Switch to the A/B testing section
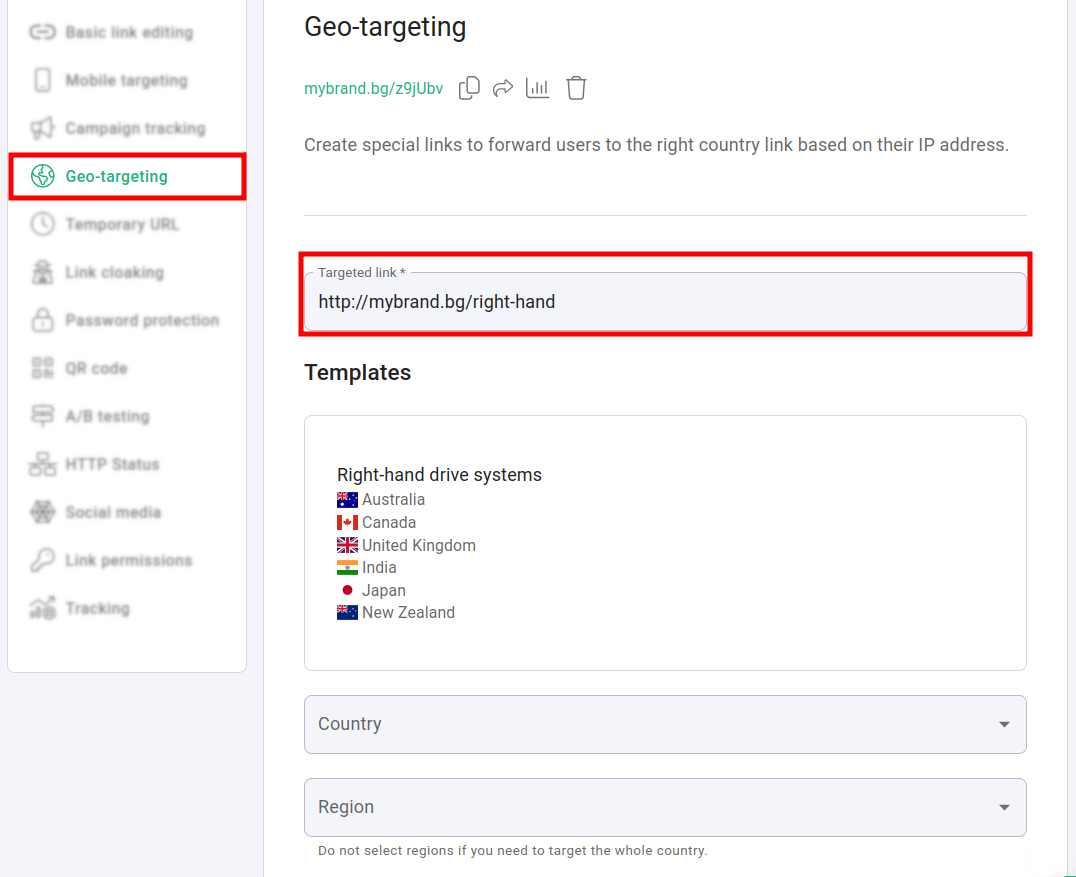The image size is (1076, 877). 41,416
